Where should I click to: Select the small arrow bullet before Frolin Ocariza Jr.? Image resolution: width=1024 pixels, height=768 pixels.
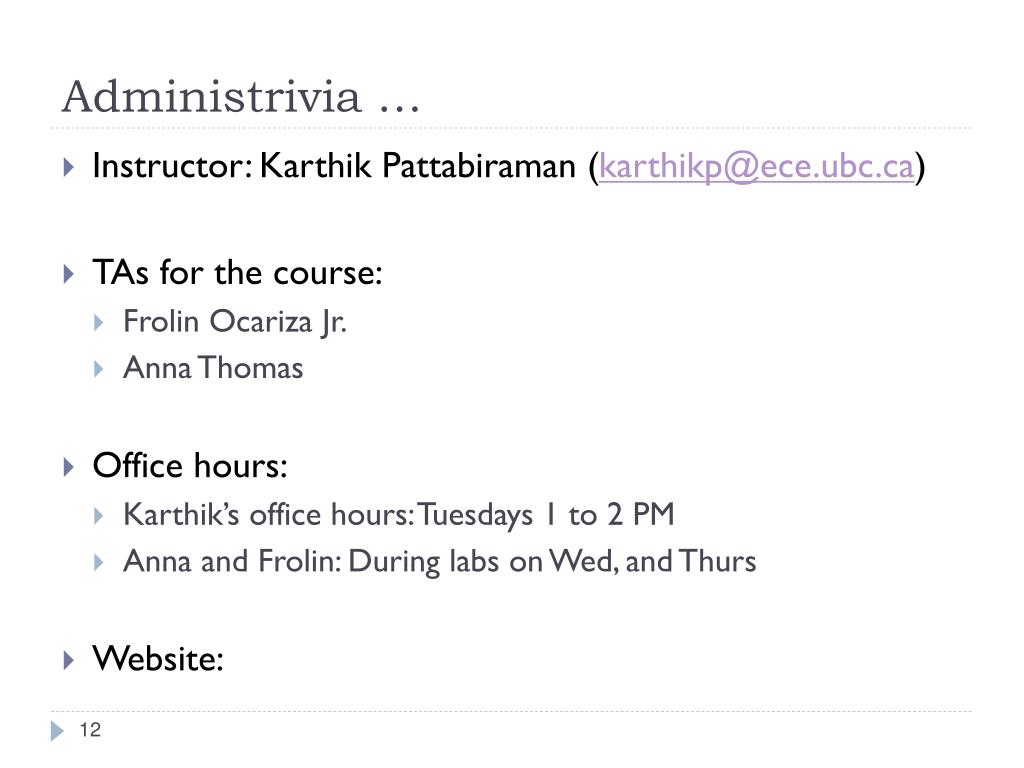(99, 322)
